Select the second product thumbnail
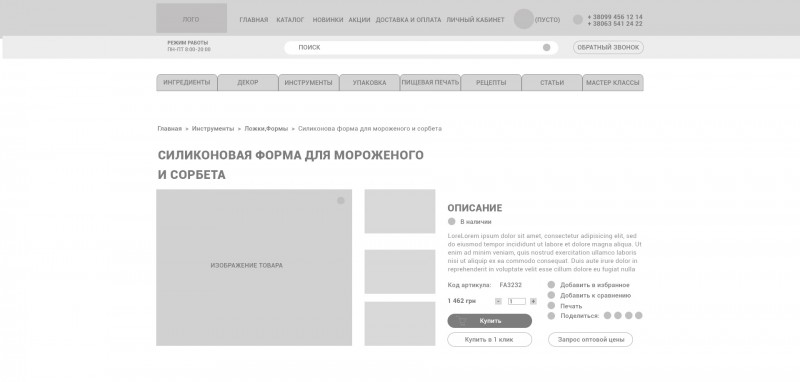The height and width of the screenshot is (382, 800). pos(400,272)
